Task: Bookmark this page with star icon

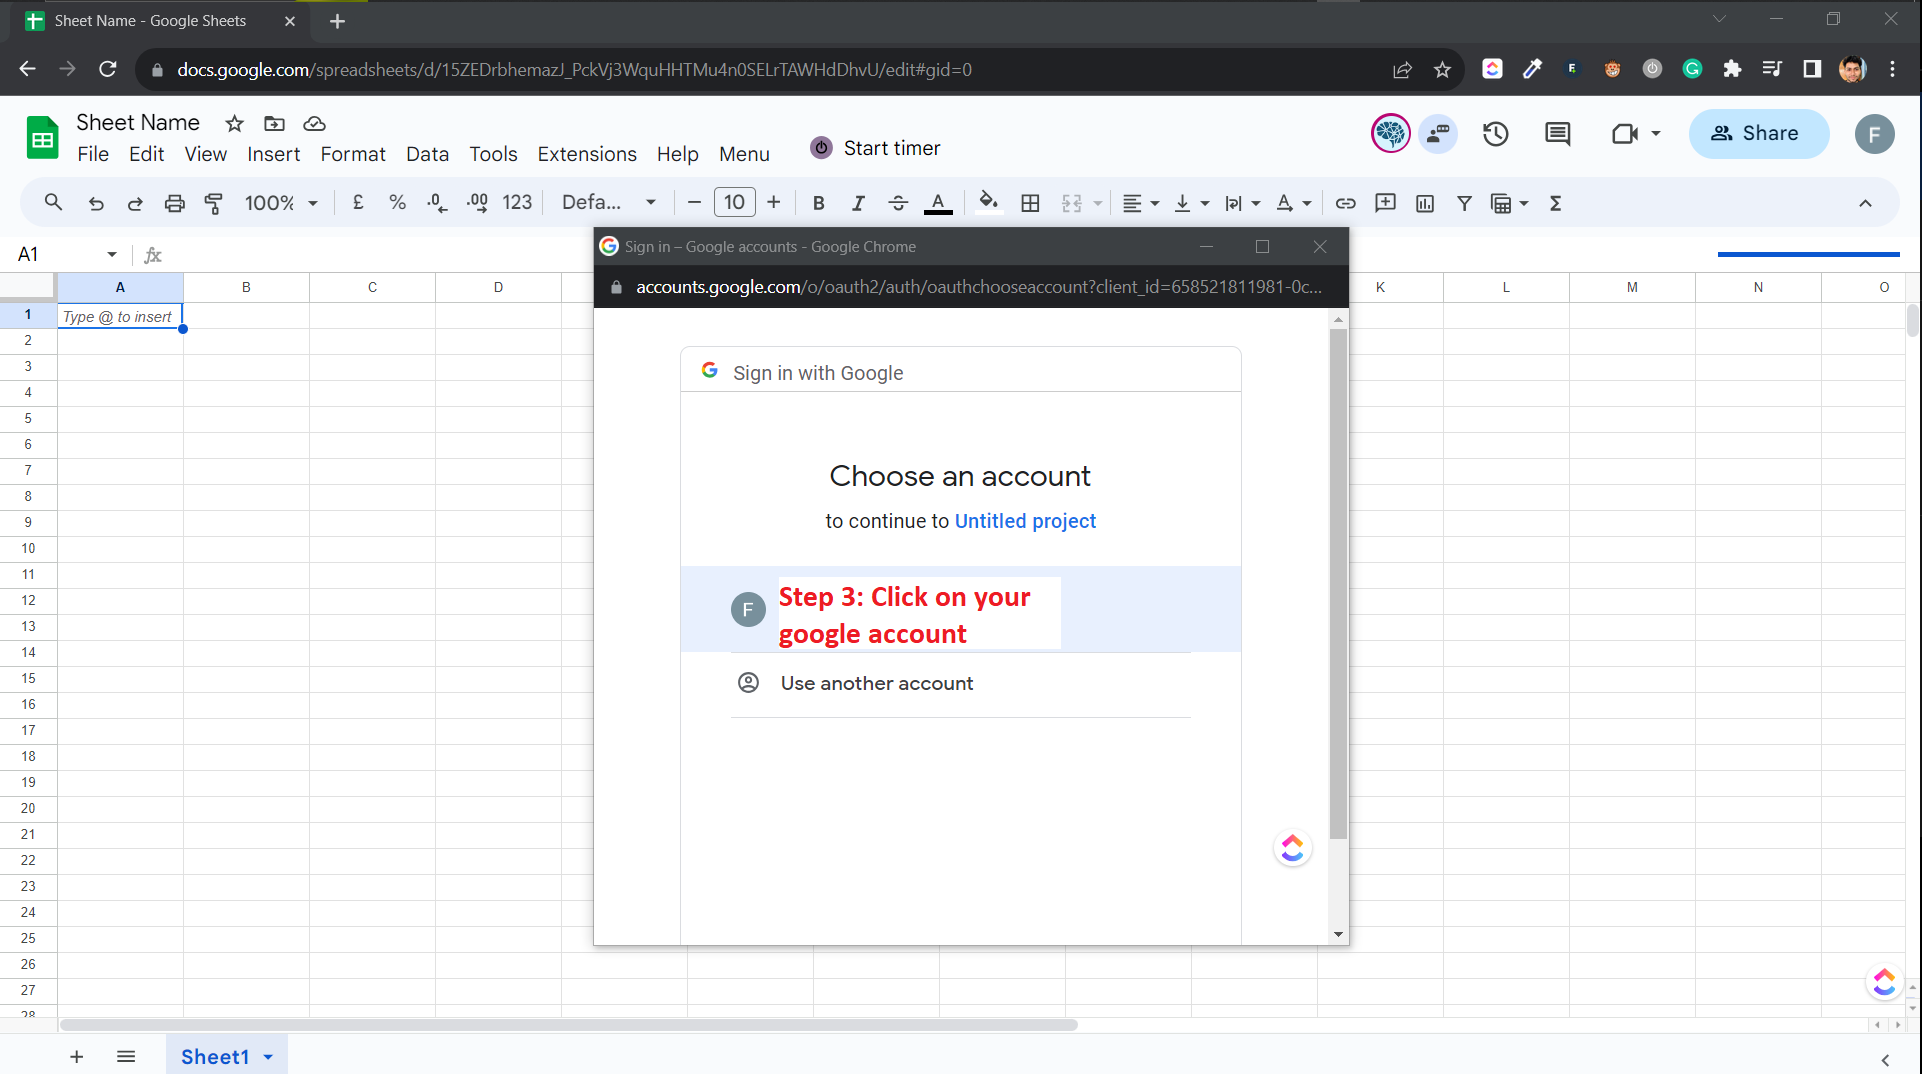Action: coord(1441,69)
